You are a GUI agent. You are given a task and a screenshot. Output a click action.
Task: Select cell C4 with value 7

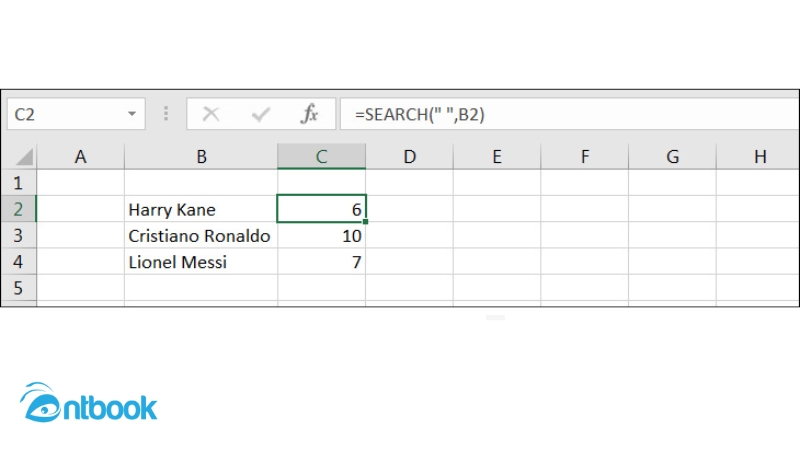pos(321,261)
